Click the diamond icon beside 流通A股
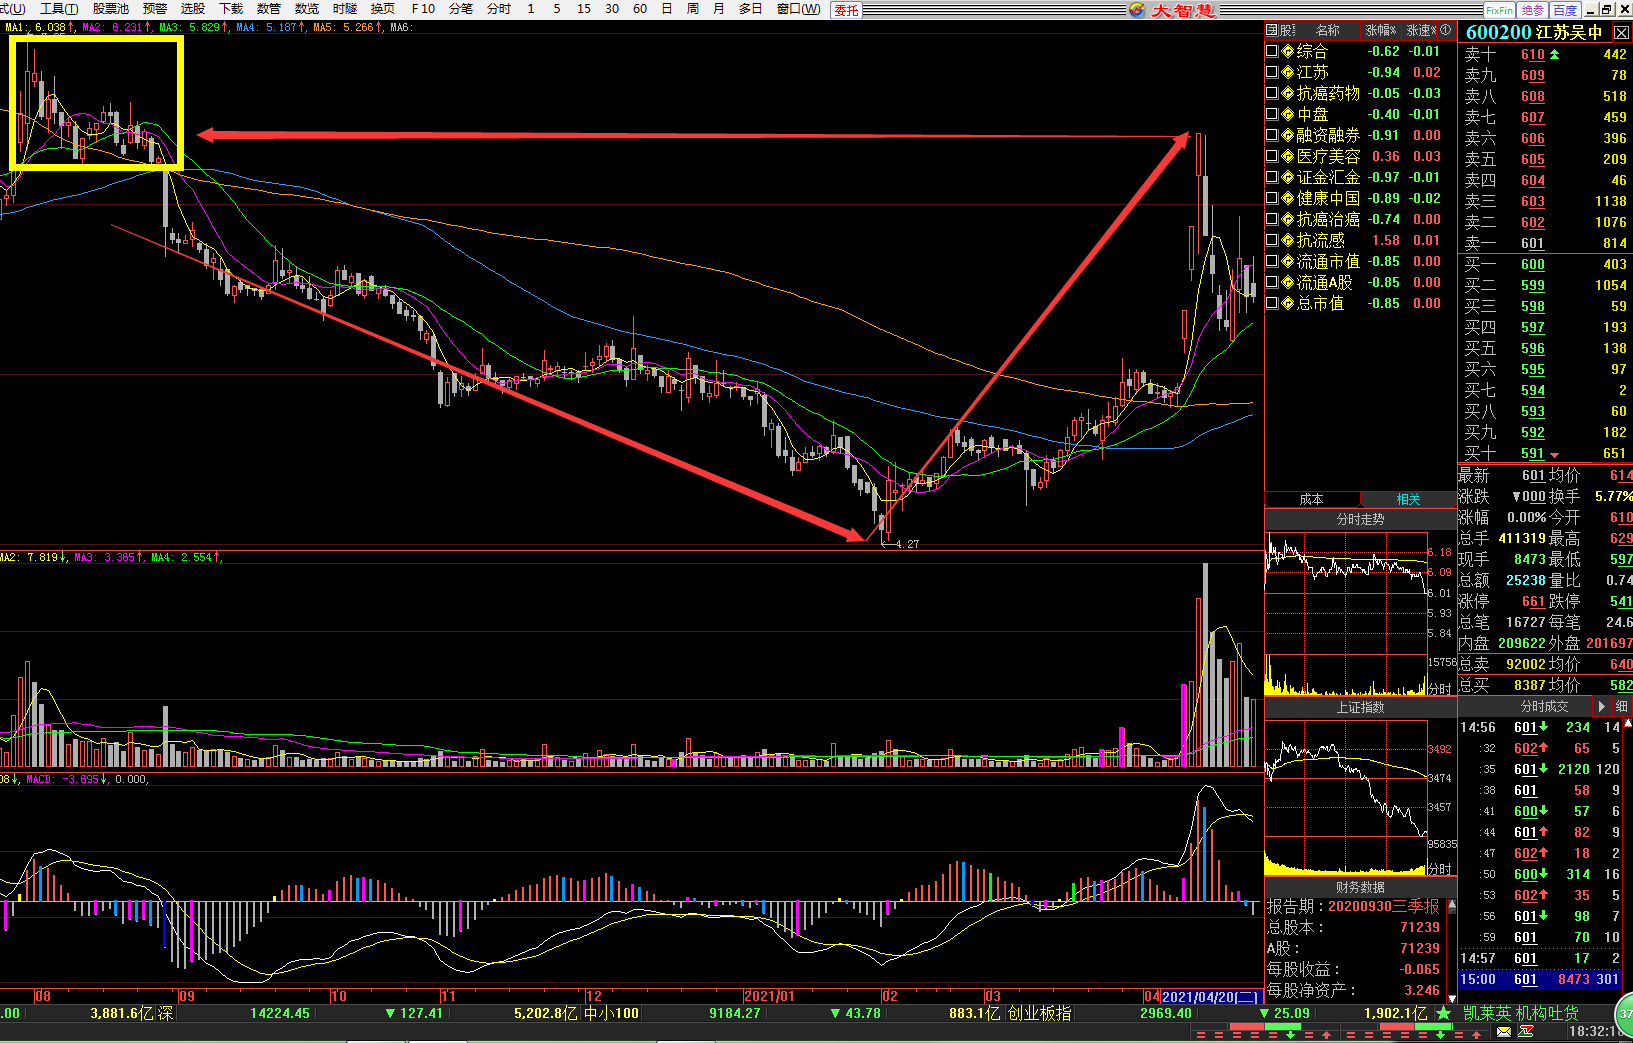1633x1043 pixels. pyautogui.click(x=1288, y=282)
